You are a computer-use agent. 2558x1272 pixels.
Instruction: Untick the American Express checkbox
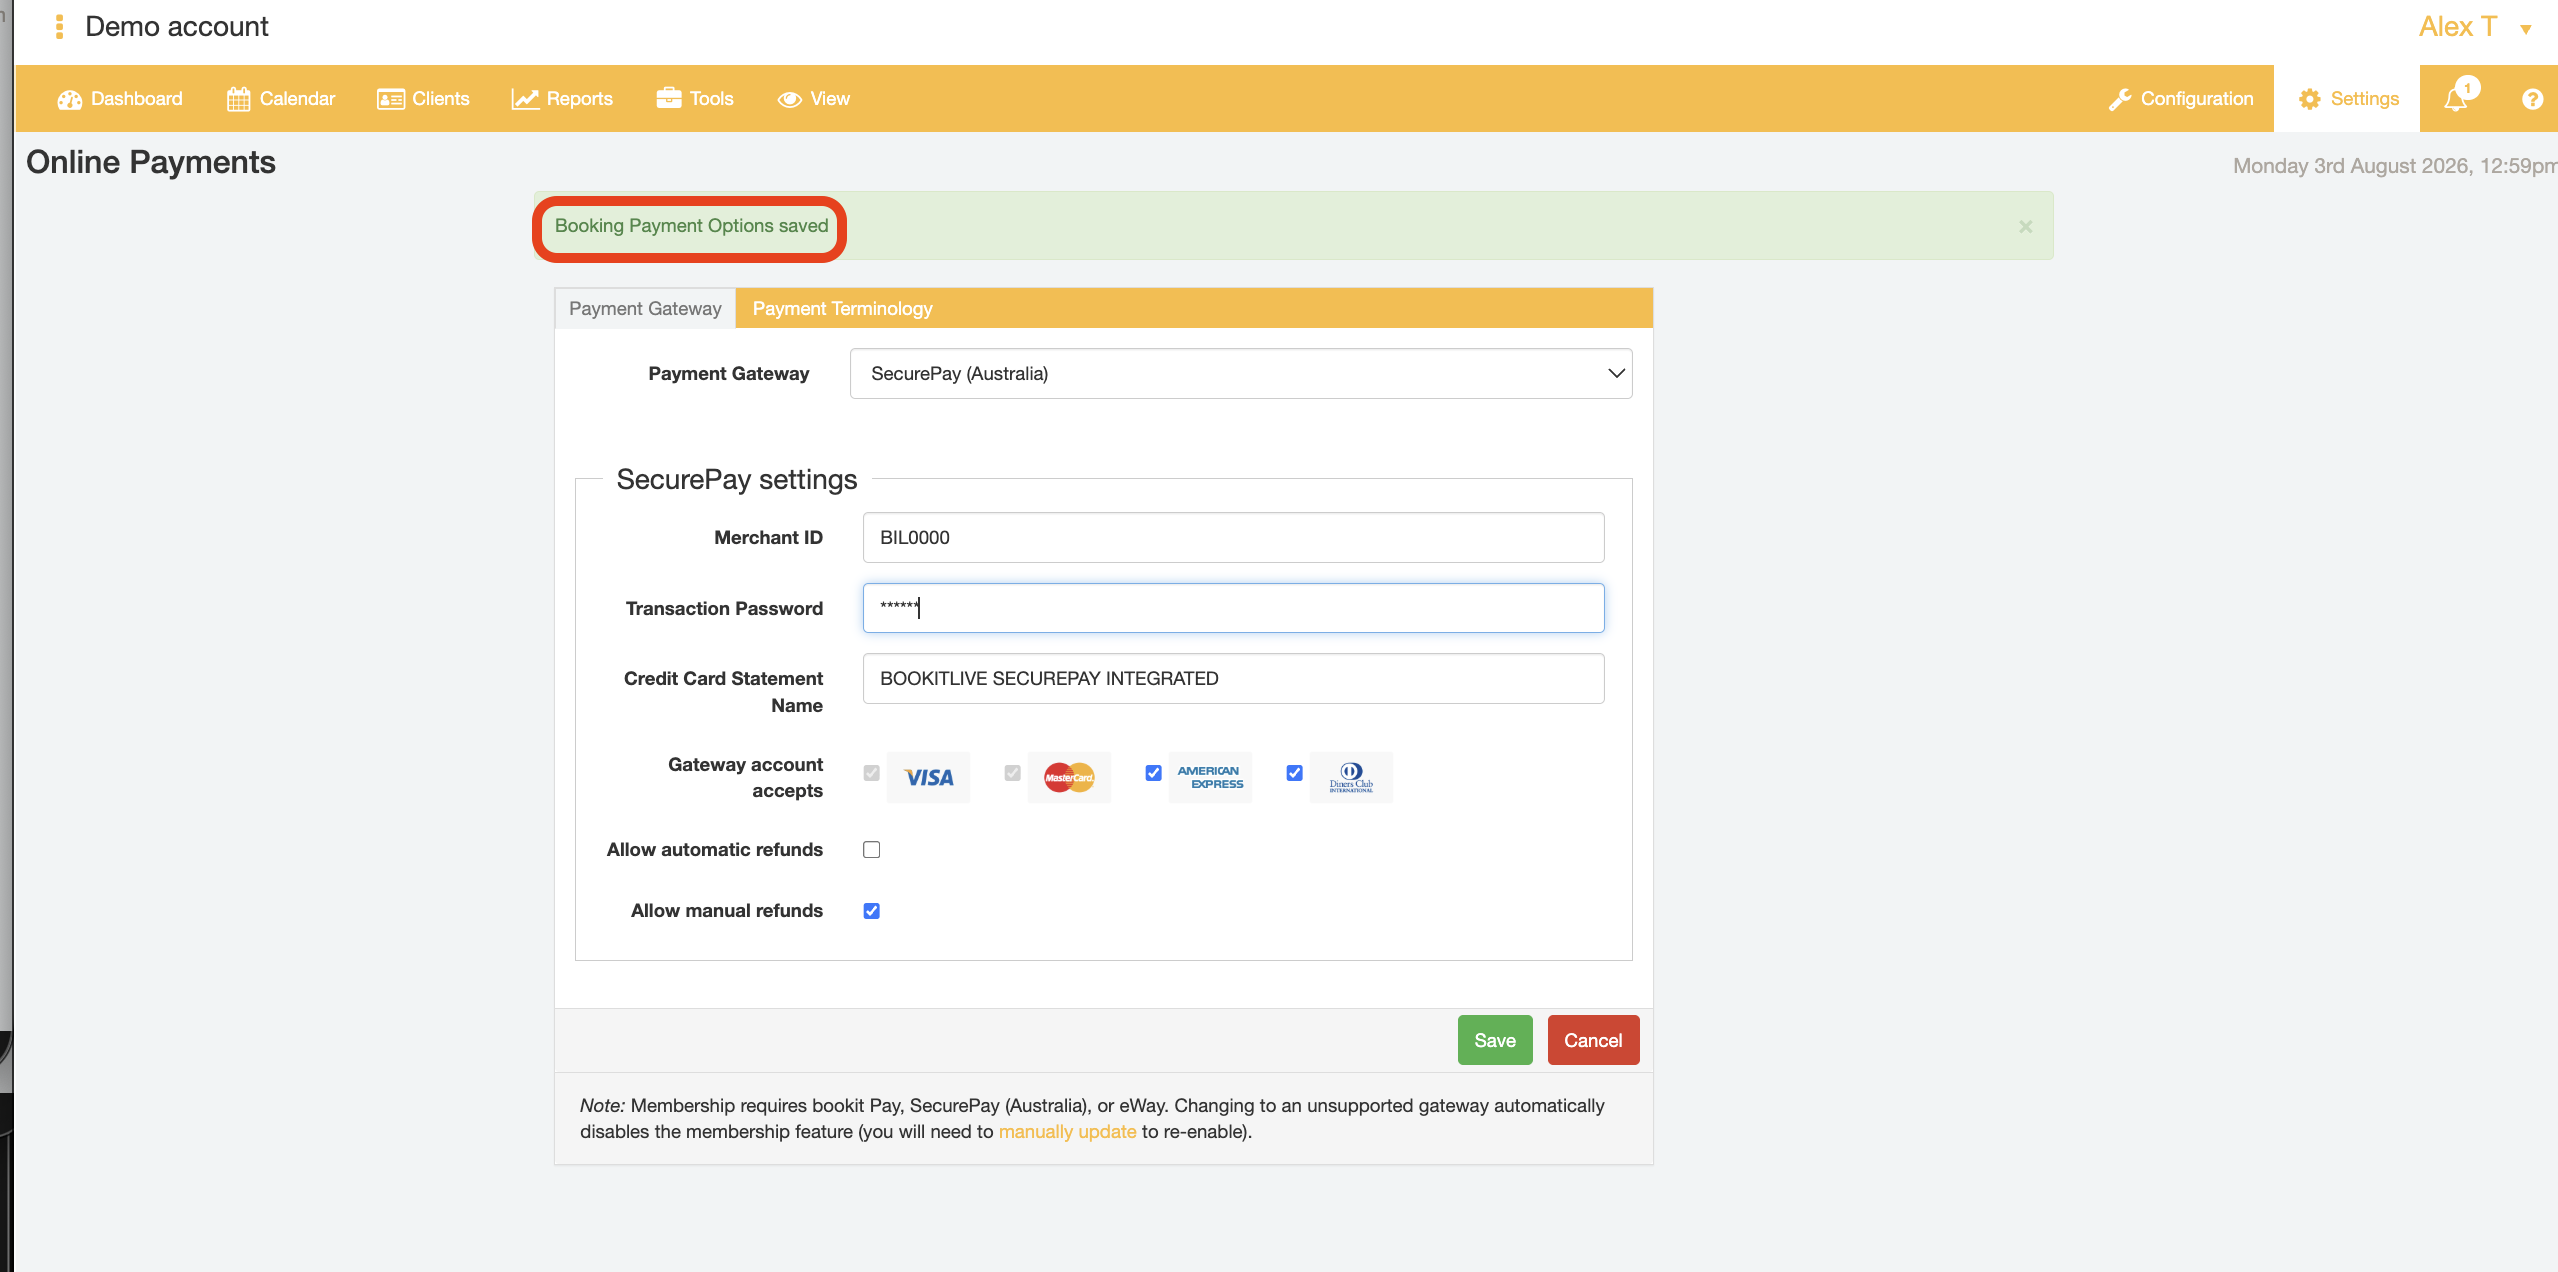pos(1153,773)
